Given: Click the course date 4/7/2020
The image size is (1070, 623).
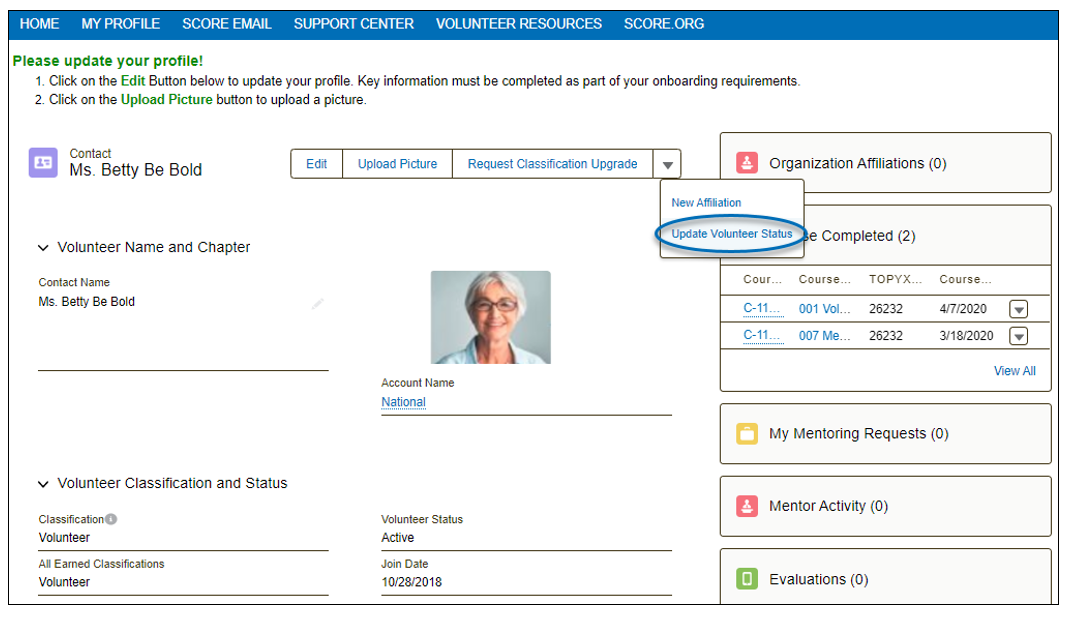Looking at the screenshot, I should [x=963, y=309].
